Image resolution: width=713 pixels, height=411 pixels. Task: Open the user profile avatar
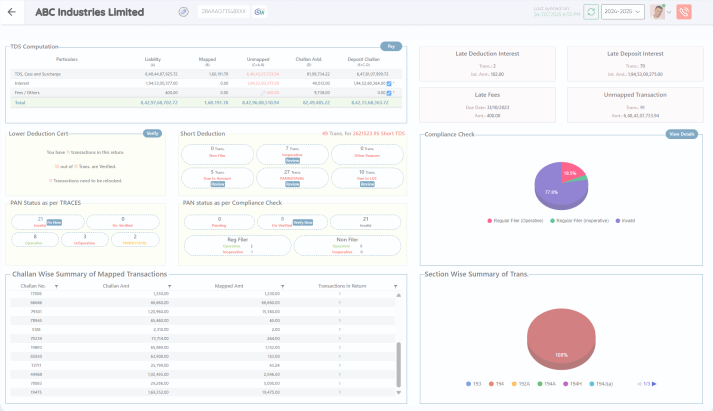pos(656,12)
